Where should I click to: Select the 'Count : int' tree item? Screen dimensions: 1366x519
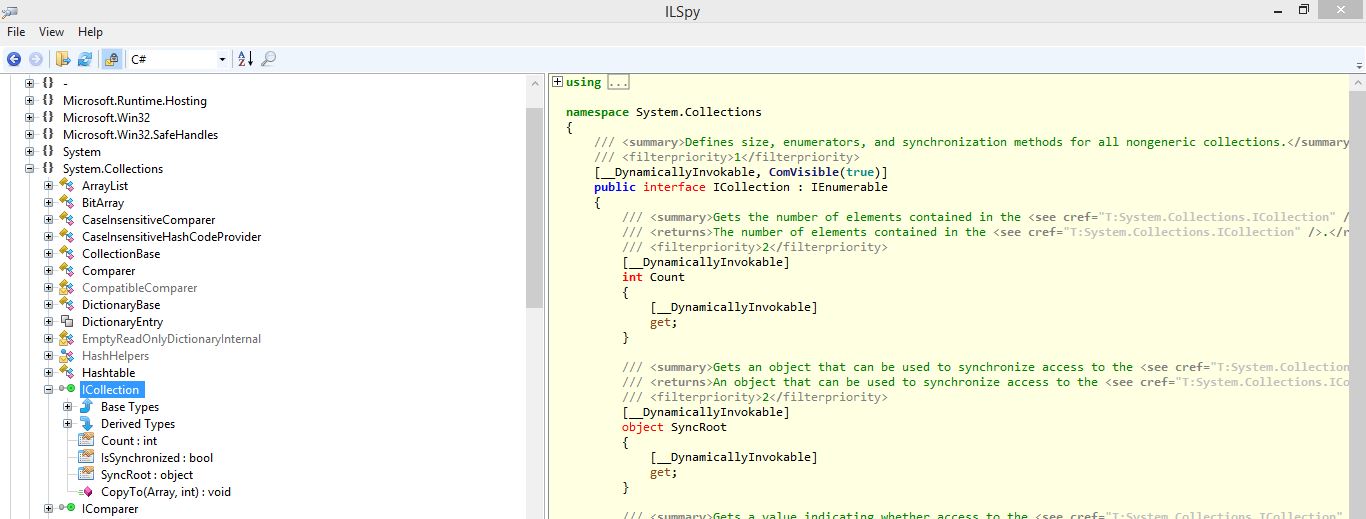[x=129, y=440]
